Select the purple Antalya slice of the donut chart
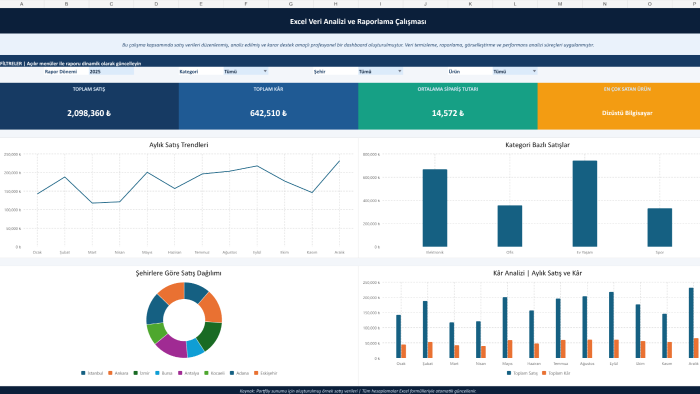This screenshot has width=700, height=394. point(172,346)
